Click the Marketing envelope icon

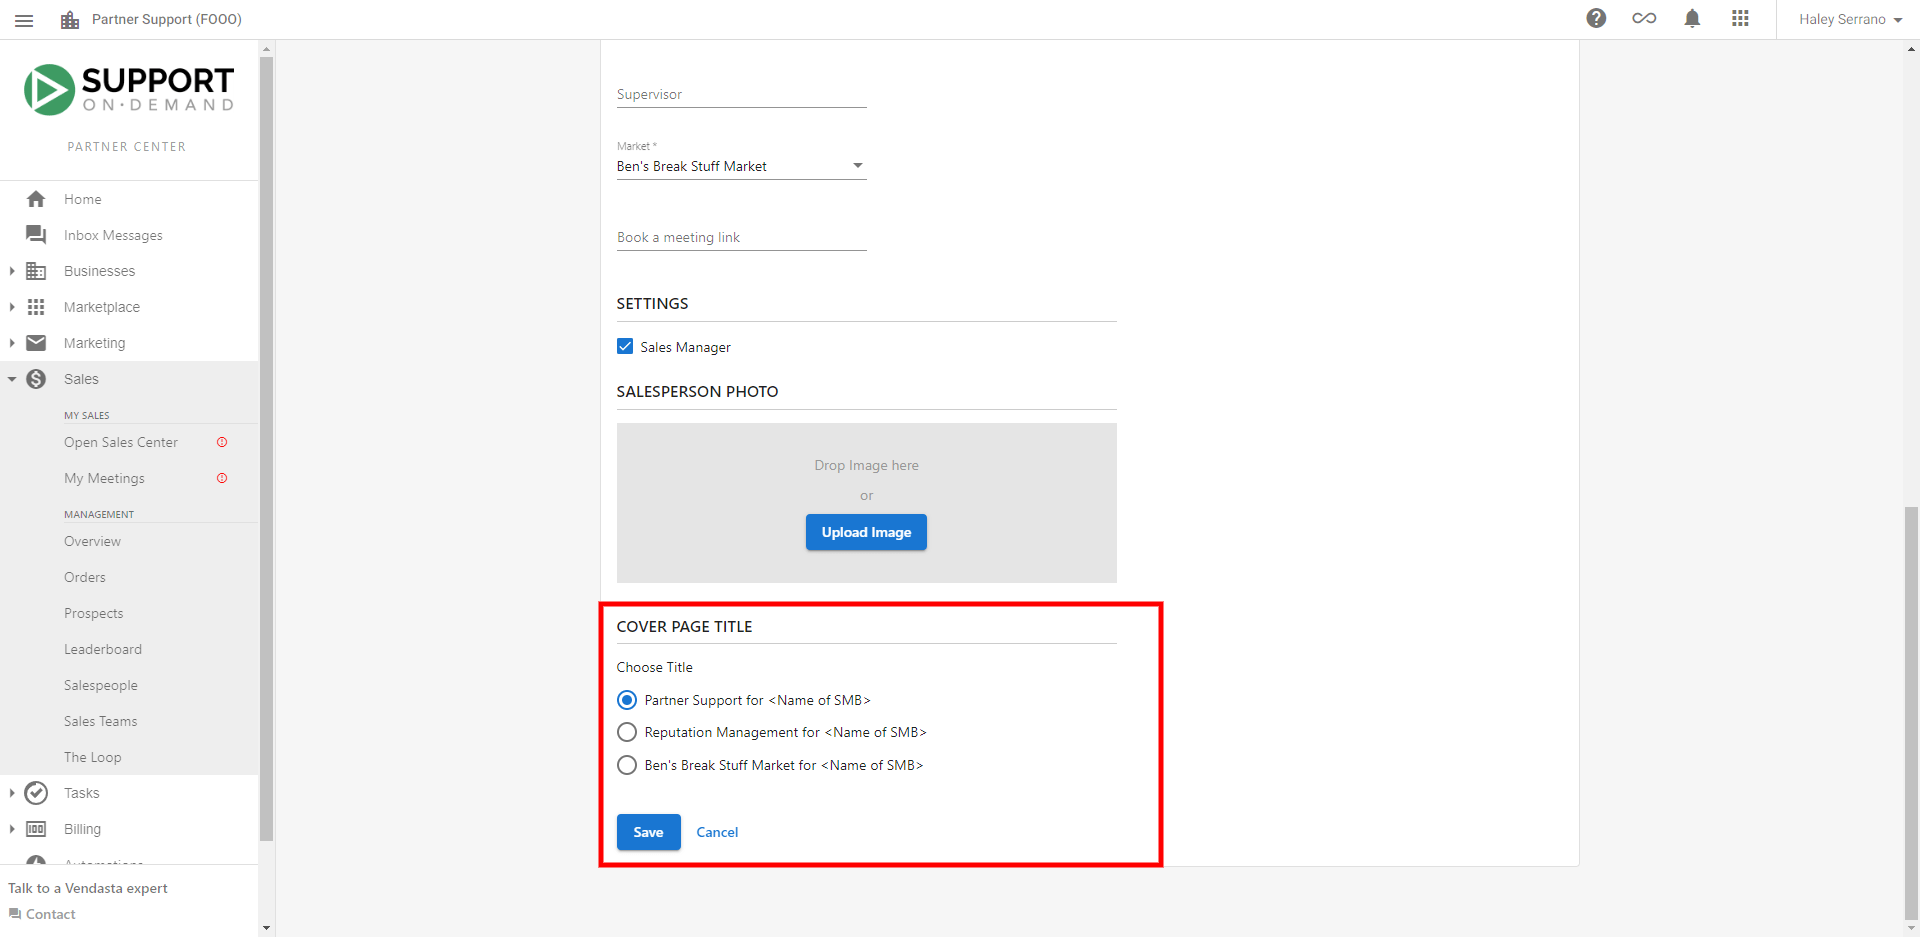tap(36, 343)
